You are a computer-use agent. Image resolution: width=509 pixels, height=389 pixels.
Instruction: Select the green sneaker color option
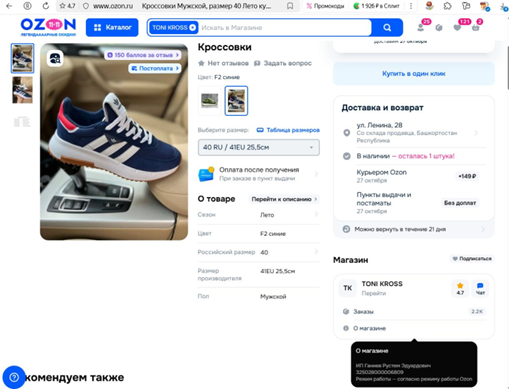(x=210, y=101)
